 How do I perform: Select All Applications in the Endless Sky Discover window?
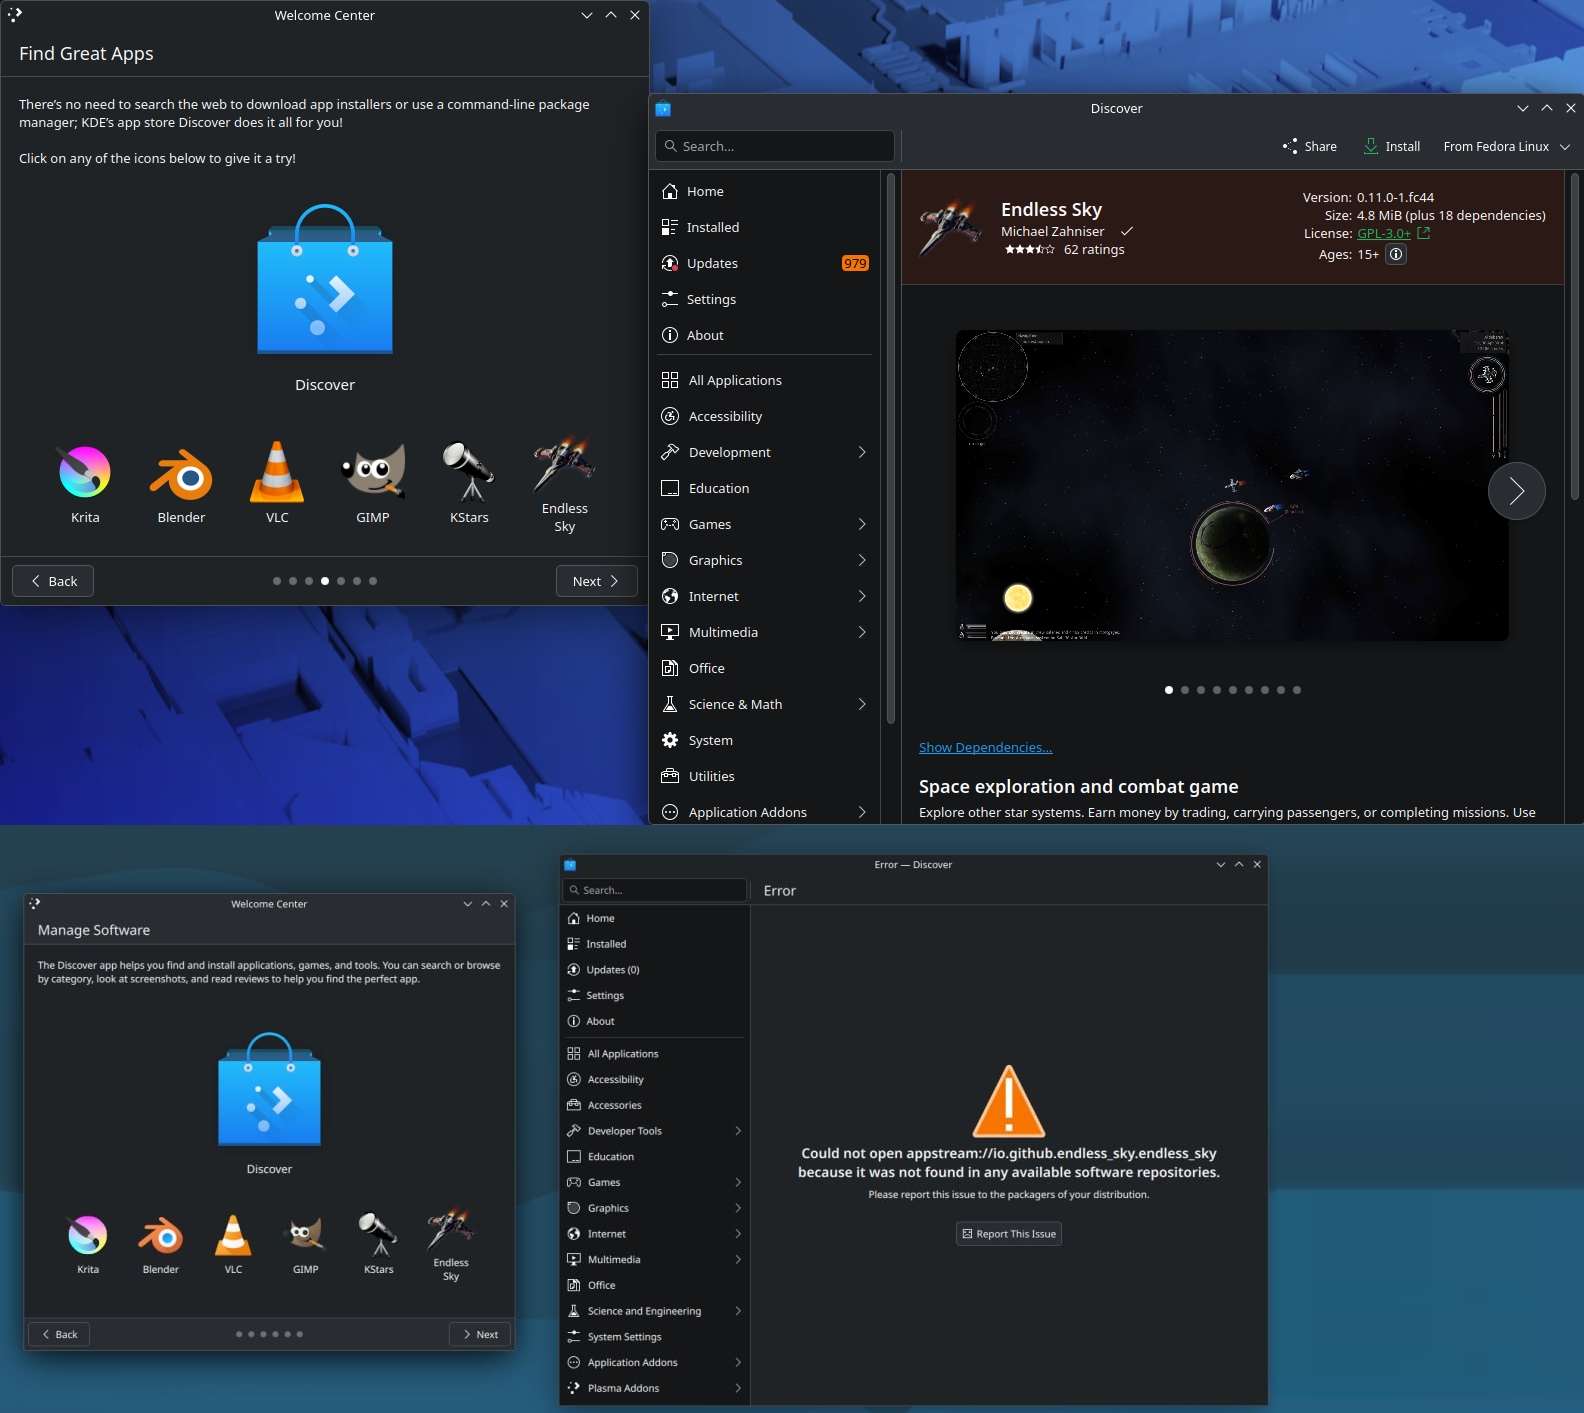765,380
